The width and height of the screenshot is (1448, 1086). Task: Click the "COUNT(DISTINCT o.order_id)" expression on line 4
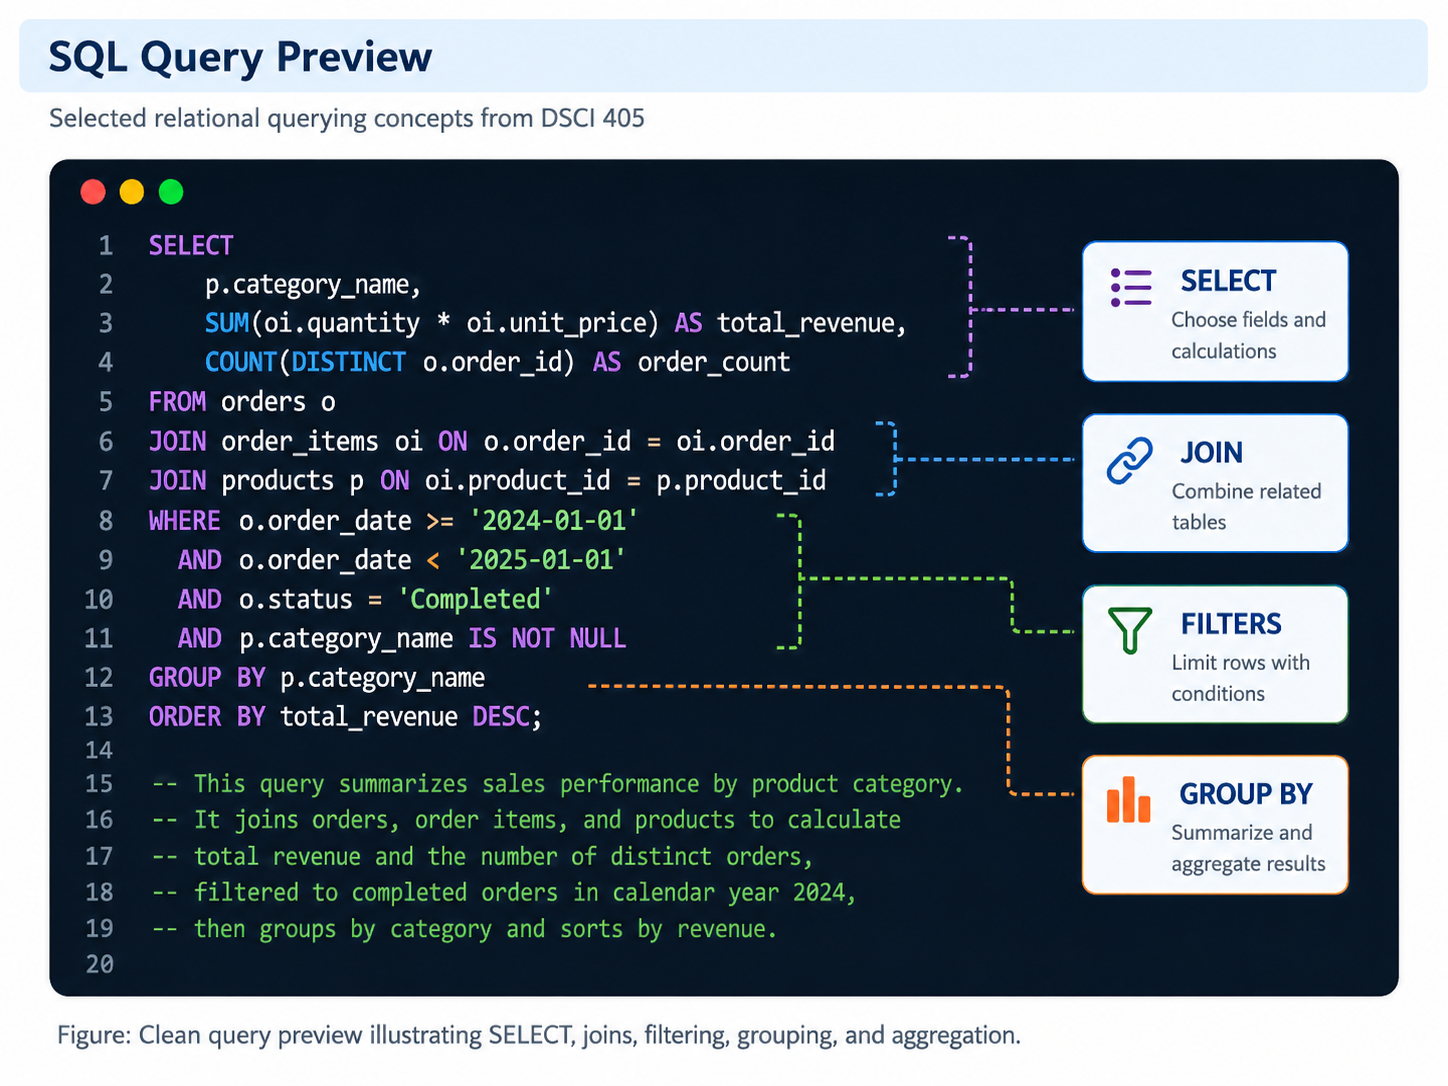click(x=390, y=362)
